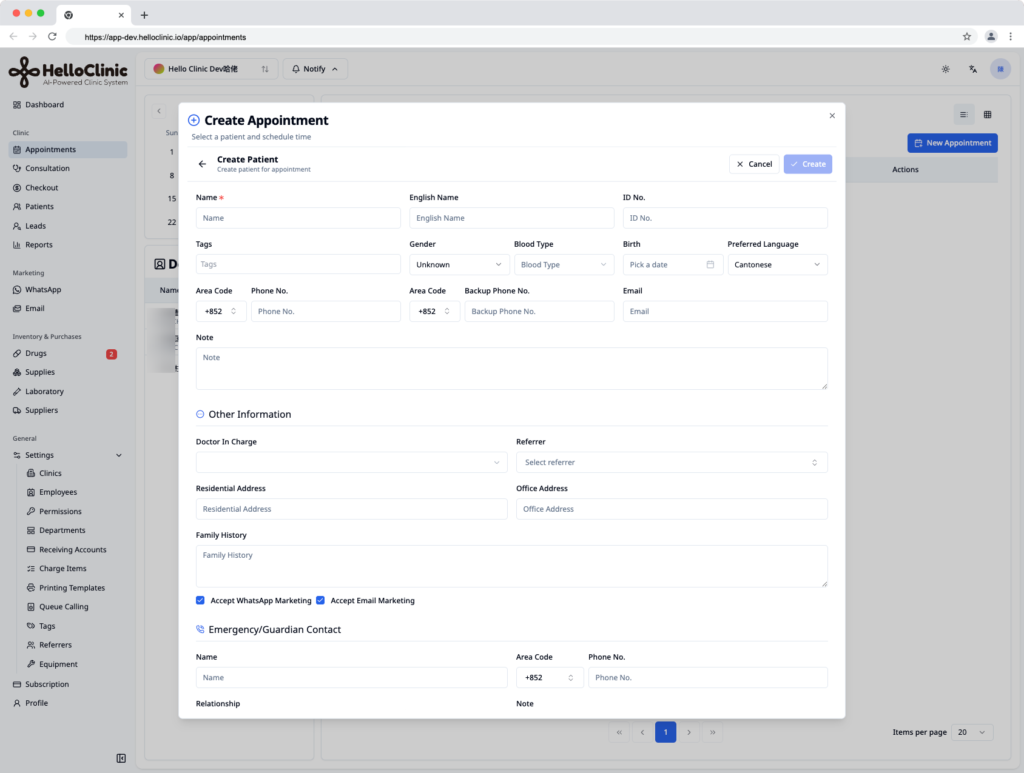Collapse the Settings section chevron
Image resolution: width=1024 pixels, height=773 pixels.
click(x=119, y=455)
